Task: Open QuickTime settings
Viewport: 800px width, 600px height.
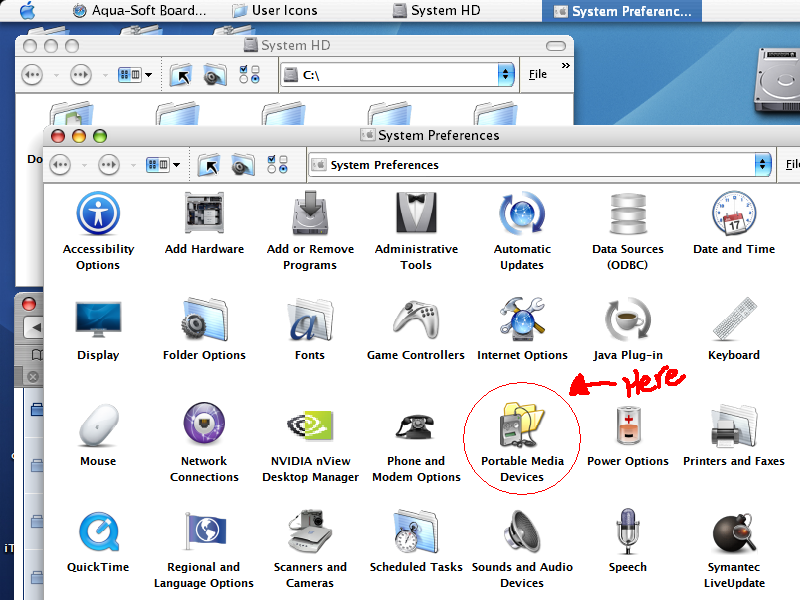Action: 98,542
